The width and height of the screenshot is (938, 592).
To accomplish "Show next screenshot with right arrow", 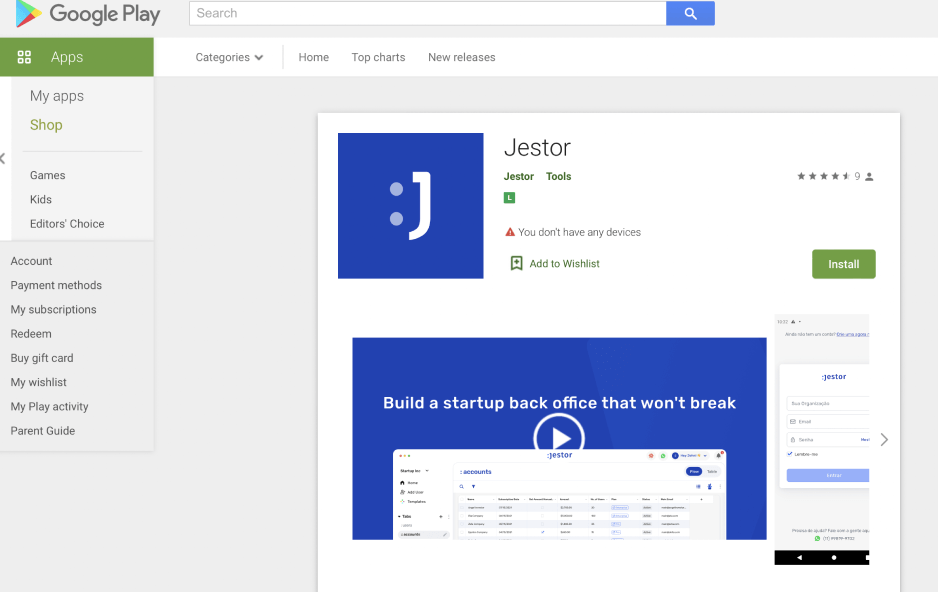I will (x=884, y=440).
